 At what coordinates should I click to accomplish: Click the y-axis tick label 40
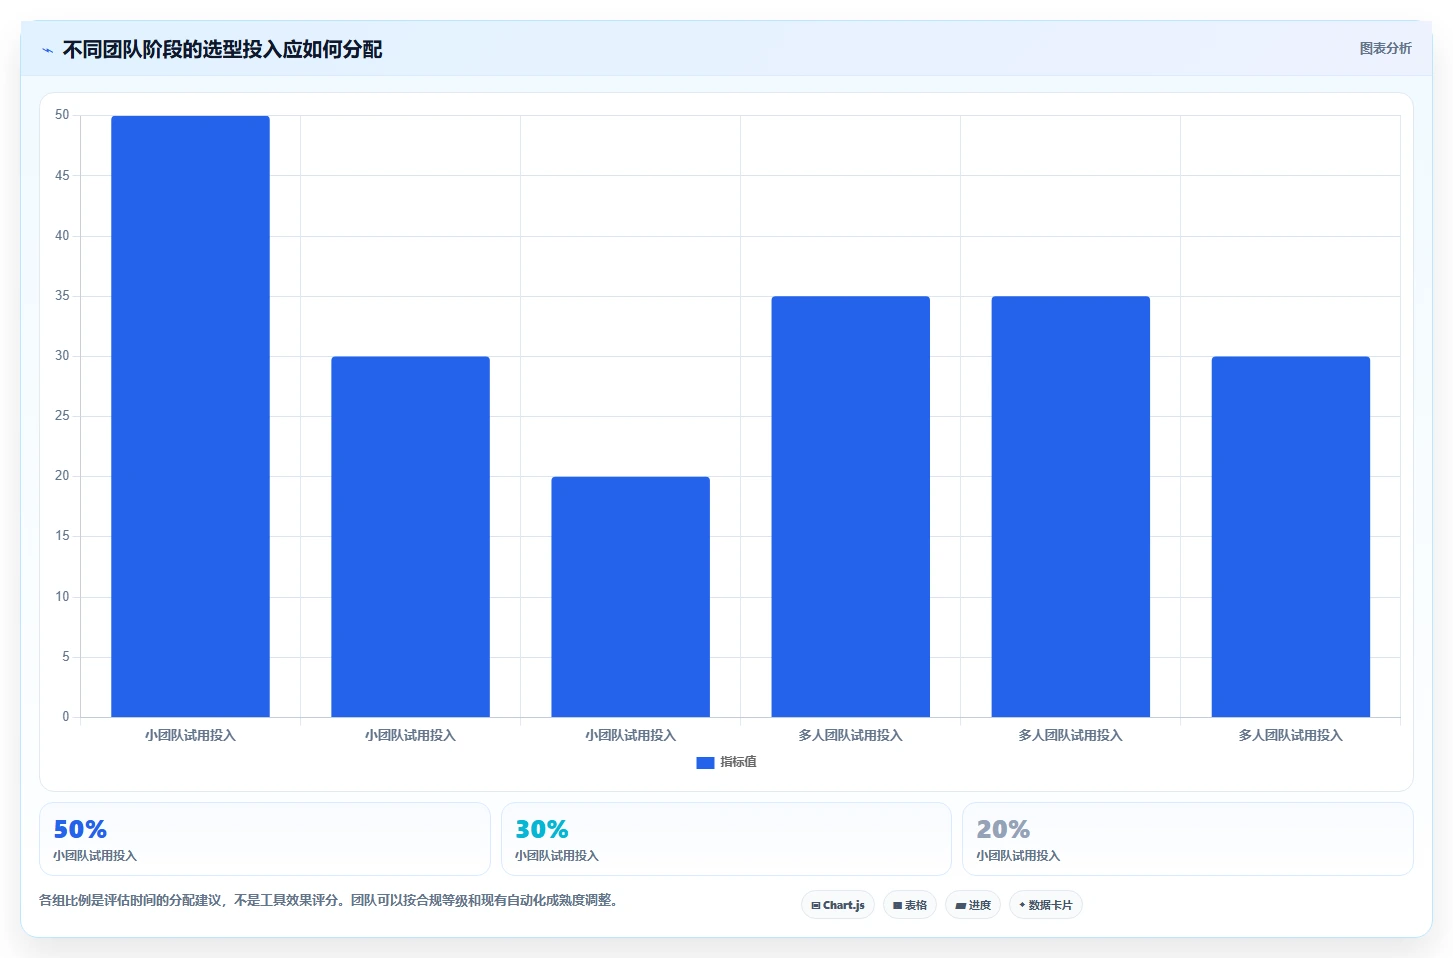point(62,235)
